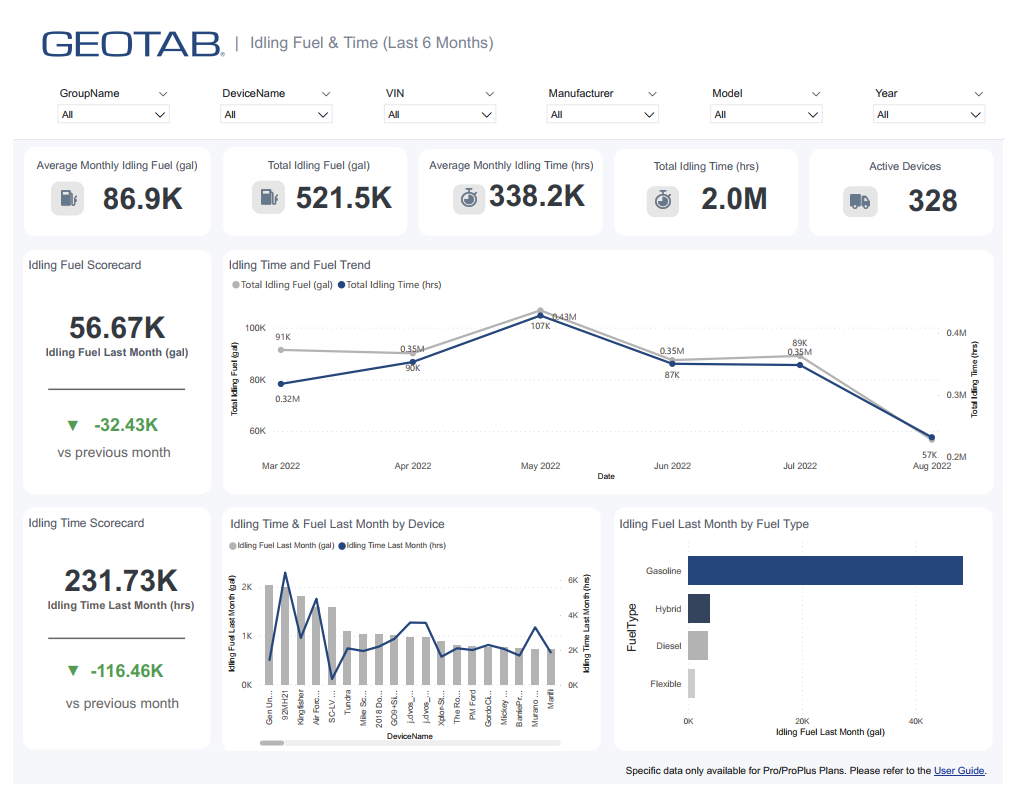Click the fuel pump icon beside 521.5K

tap(268, 198)
